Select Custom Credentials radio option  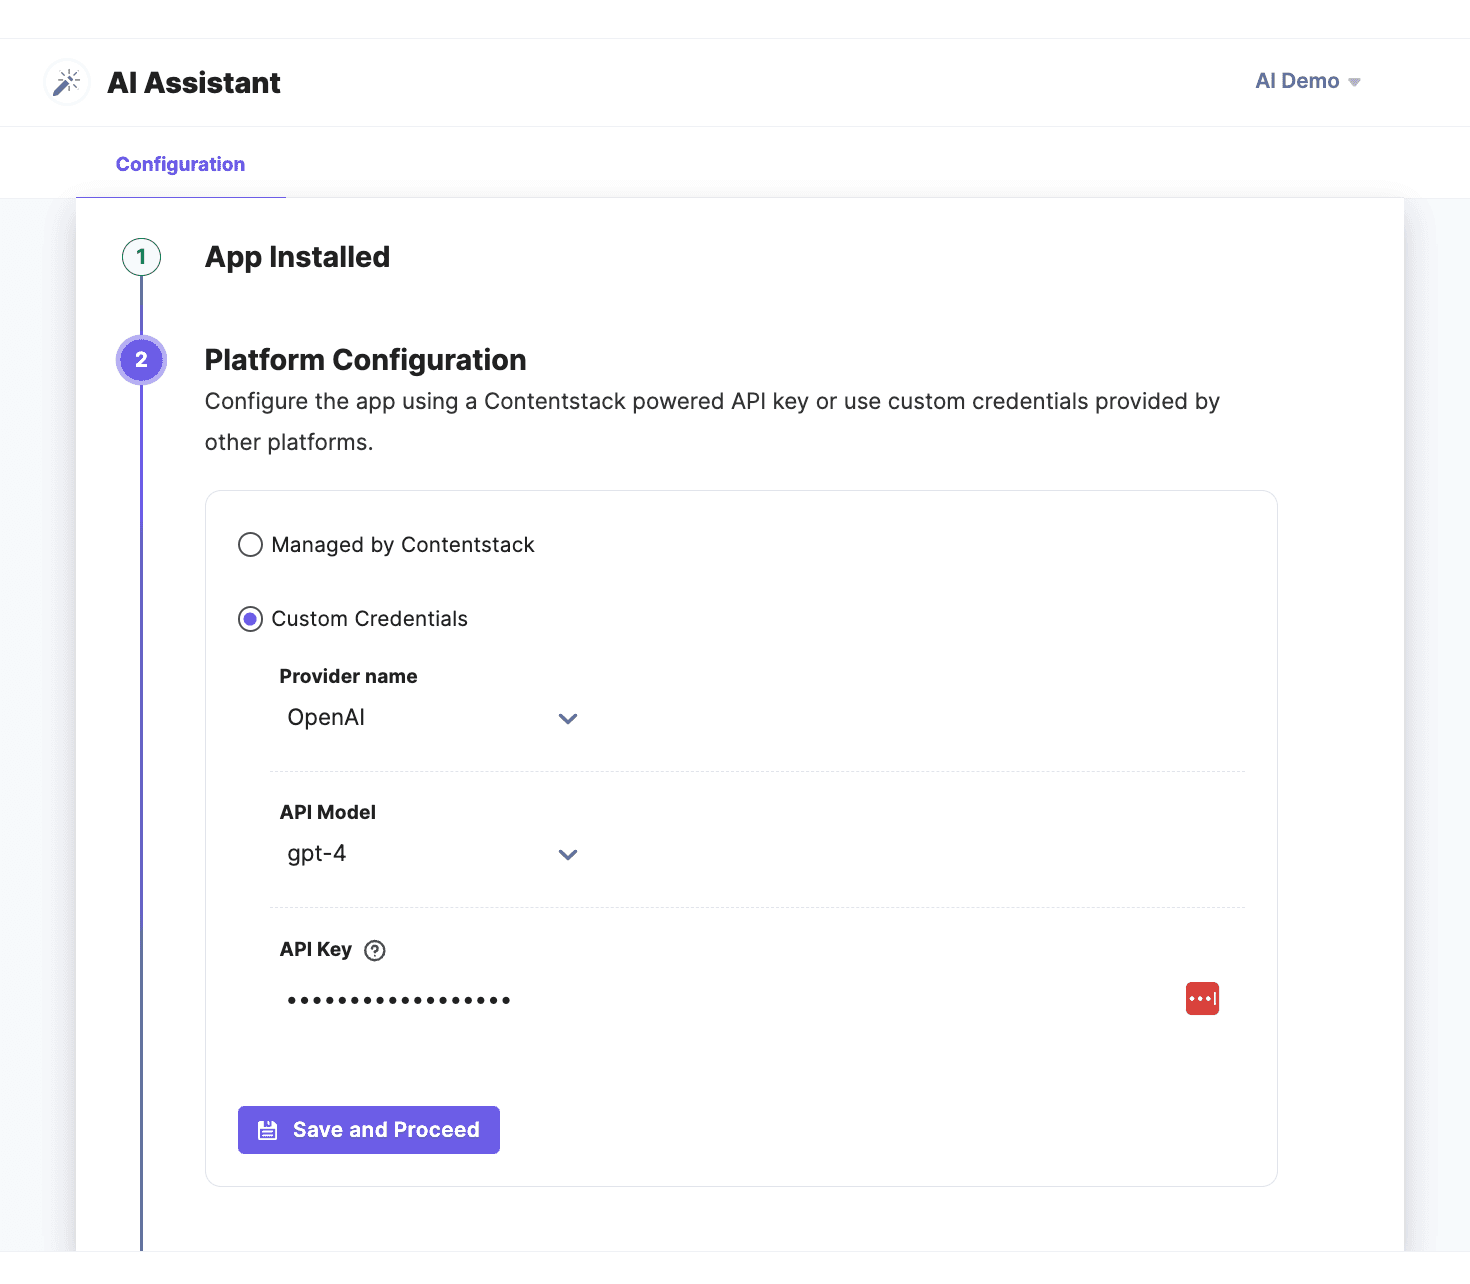(250, 619)
